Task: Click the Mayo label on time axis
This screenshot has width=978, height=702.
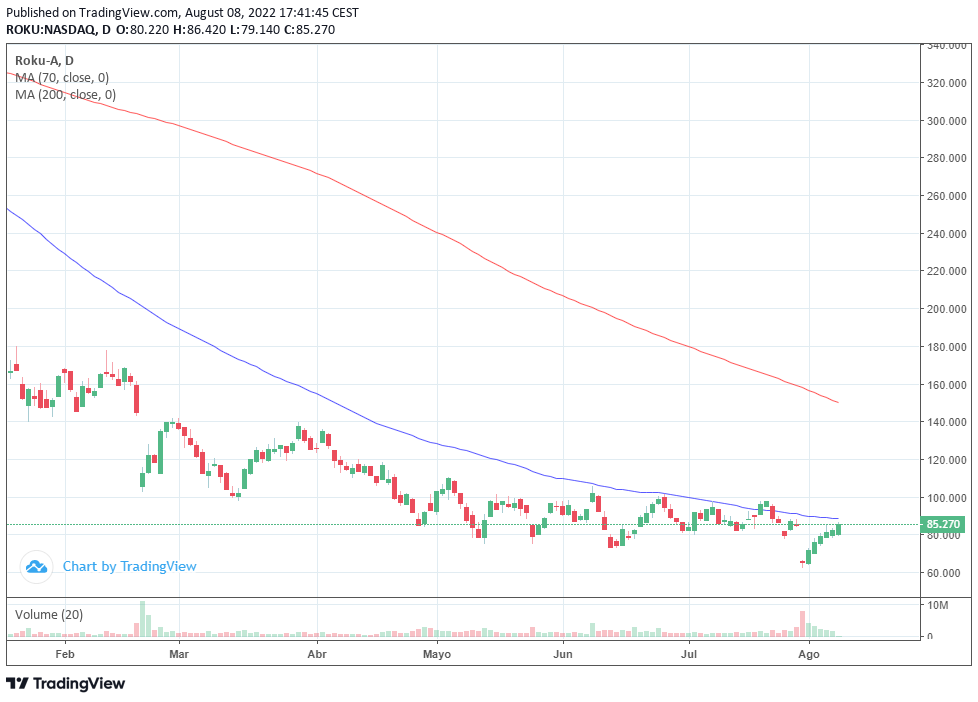Action: [437, 654]
